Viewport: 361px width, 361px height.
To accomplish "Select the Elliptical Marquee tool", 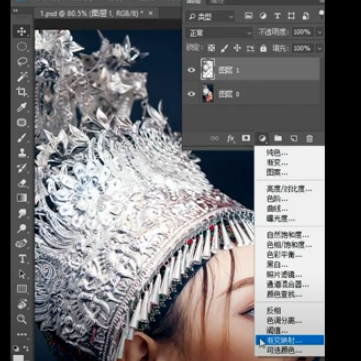I will [x=22, y=46].
